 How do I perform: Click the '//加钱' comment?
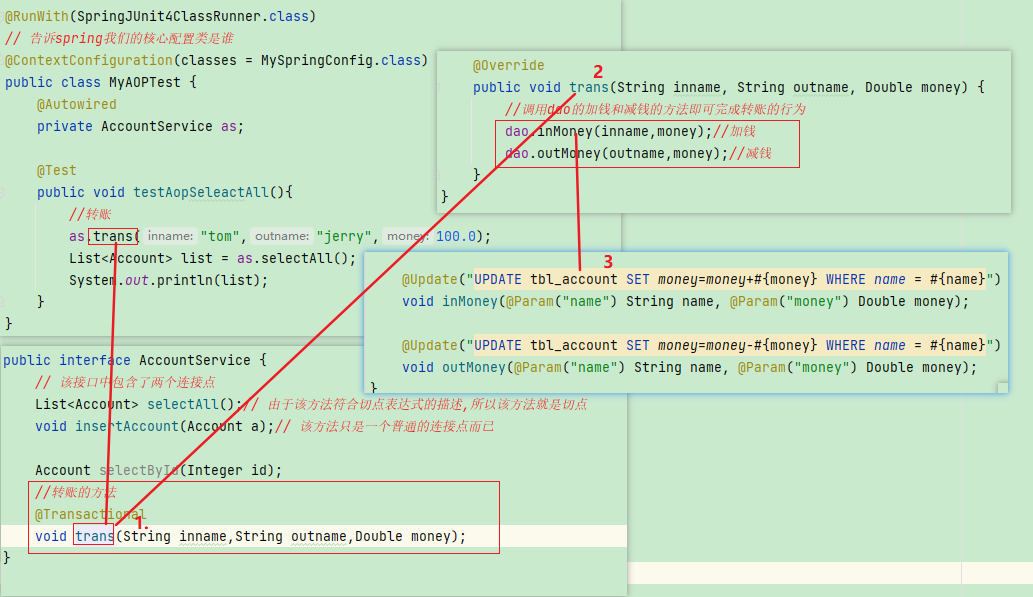pos(735,132)
